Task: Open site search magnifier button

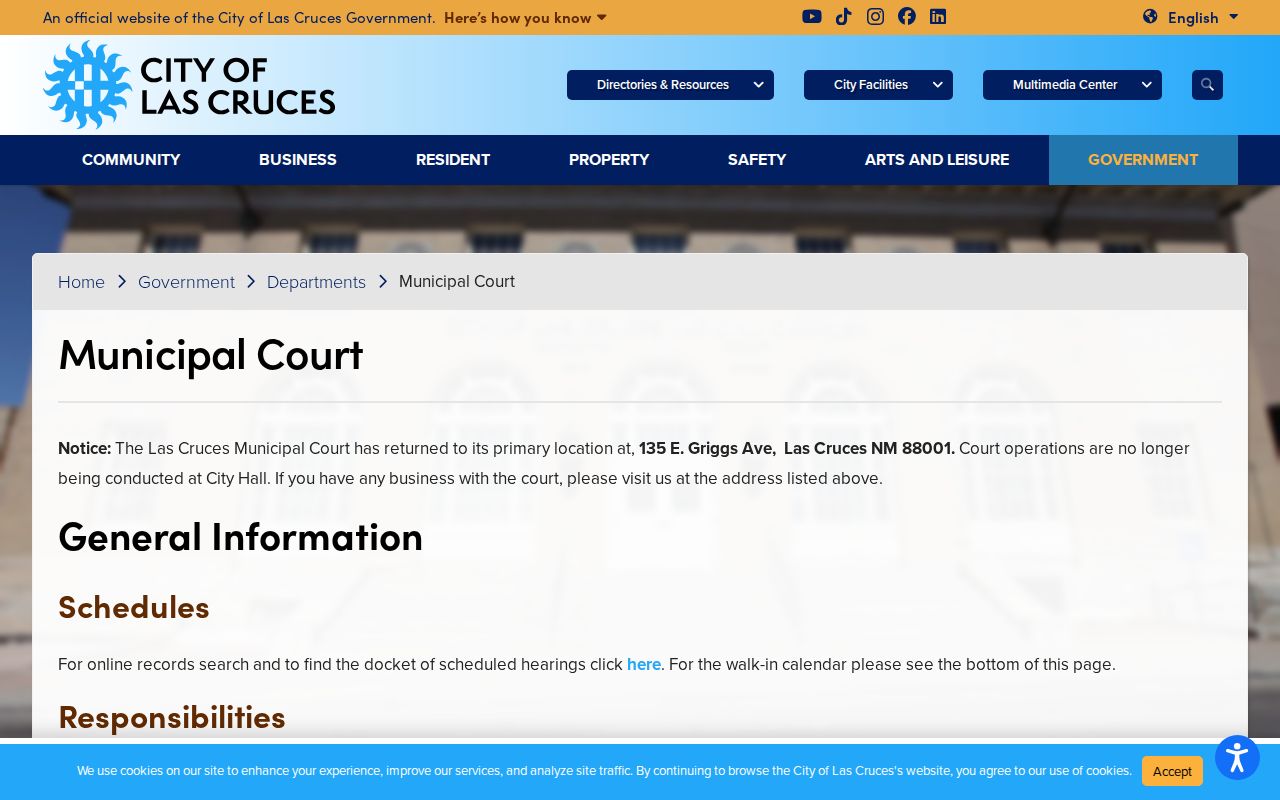Action: (1207, 85)
